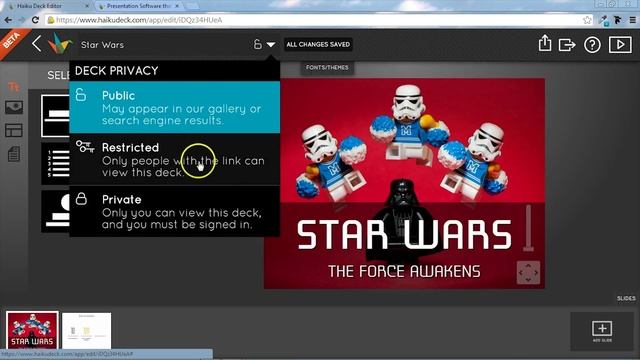The width and height of the screenshot is (640, 360).
Task: Choose the Private privacy option
Action: [175, 211]
